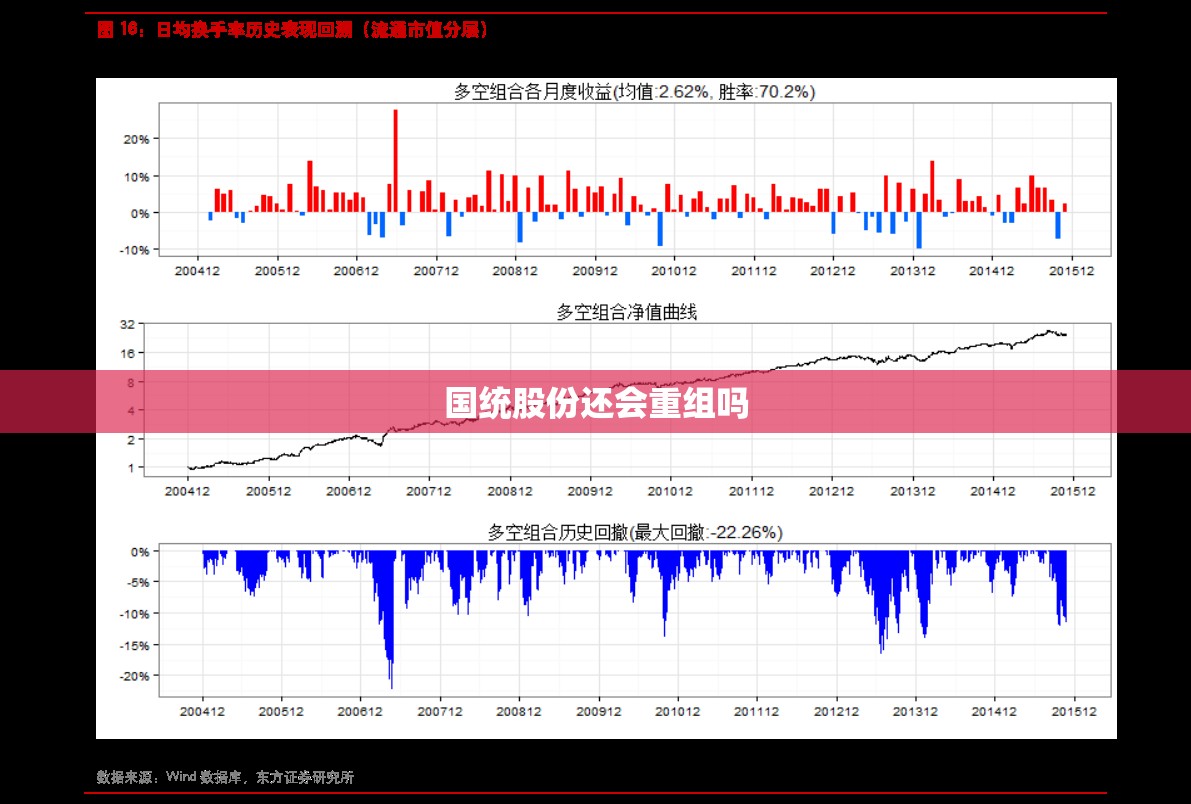The image size is (1191, 804).
Task: Click the -15% label on drawdown axis
Action: click(x=134, y=645)
